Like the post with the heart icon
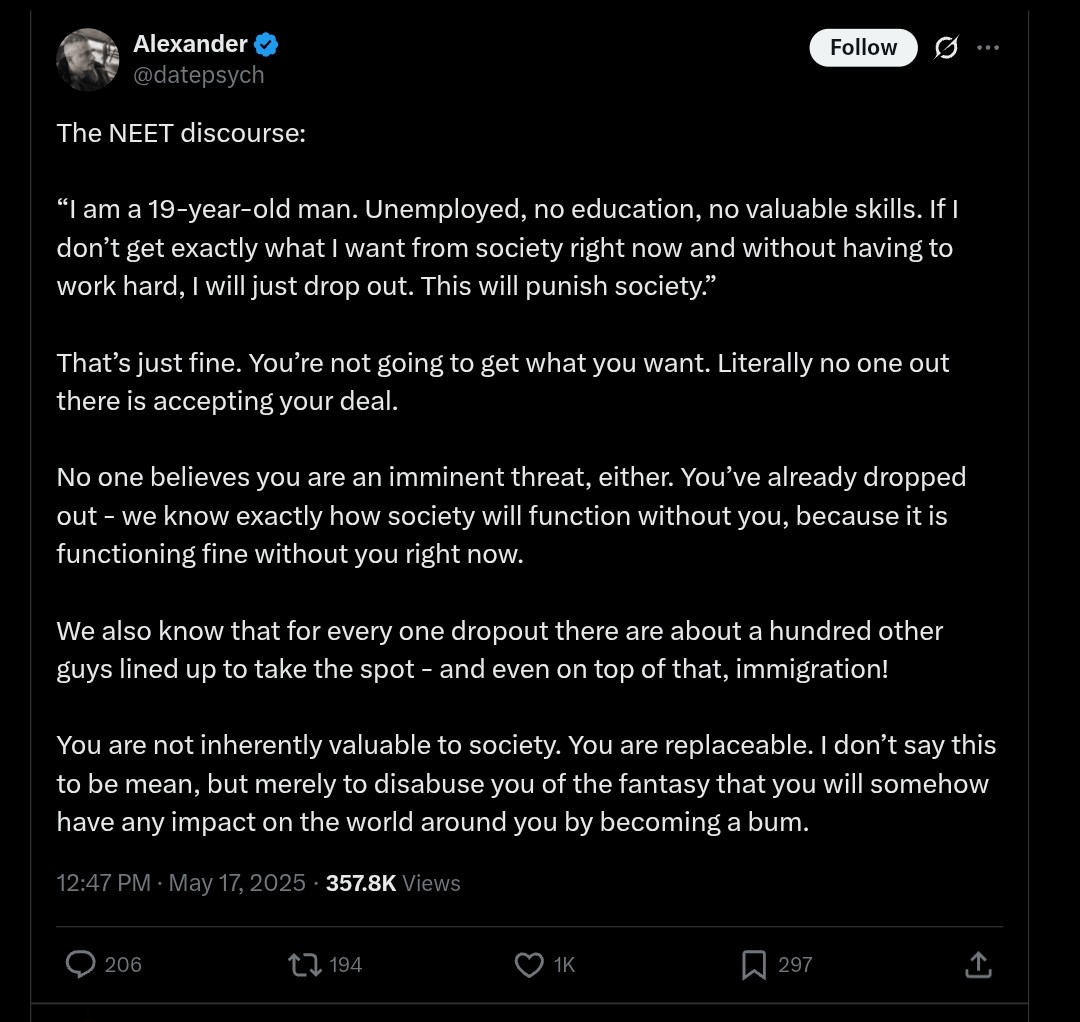Screen dimensions: 1080x1022 pyautogui.click(x=528, y=964)
